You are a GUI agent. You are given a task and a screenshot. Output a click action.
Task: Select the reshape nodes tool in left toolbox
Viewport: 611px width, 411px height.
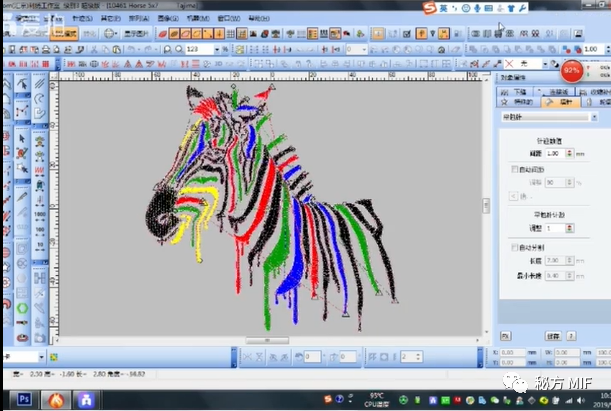22,84
